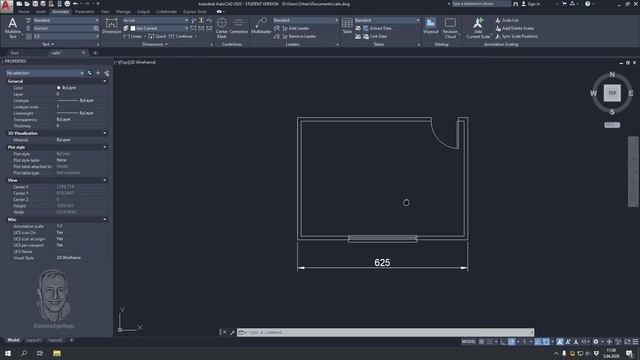Image resolution: width=640 pixels, height=360 pixels.
Task: Click the Autodesk App Store cart icon
Action: tap(564, 4)
